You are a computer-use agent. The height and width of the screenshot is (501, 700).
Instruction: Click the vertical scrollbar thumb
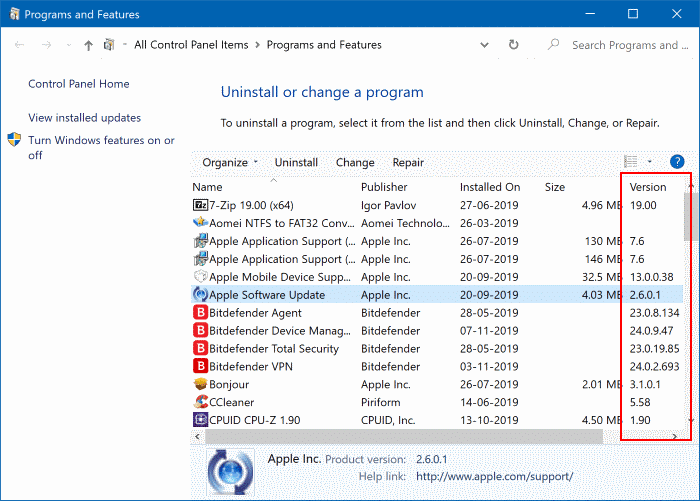click(x=691, y=216)
